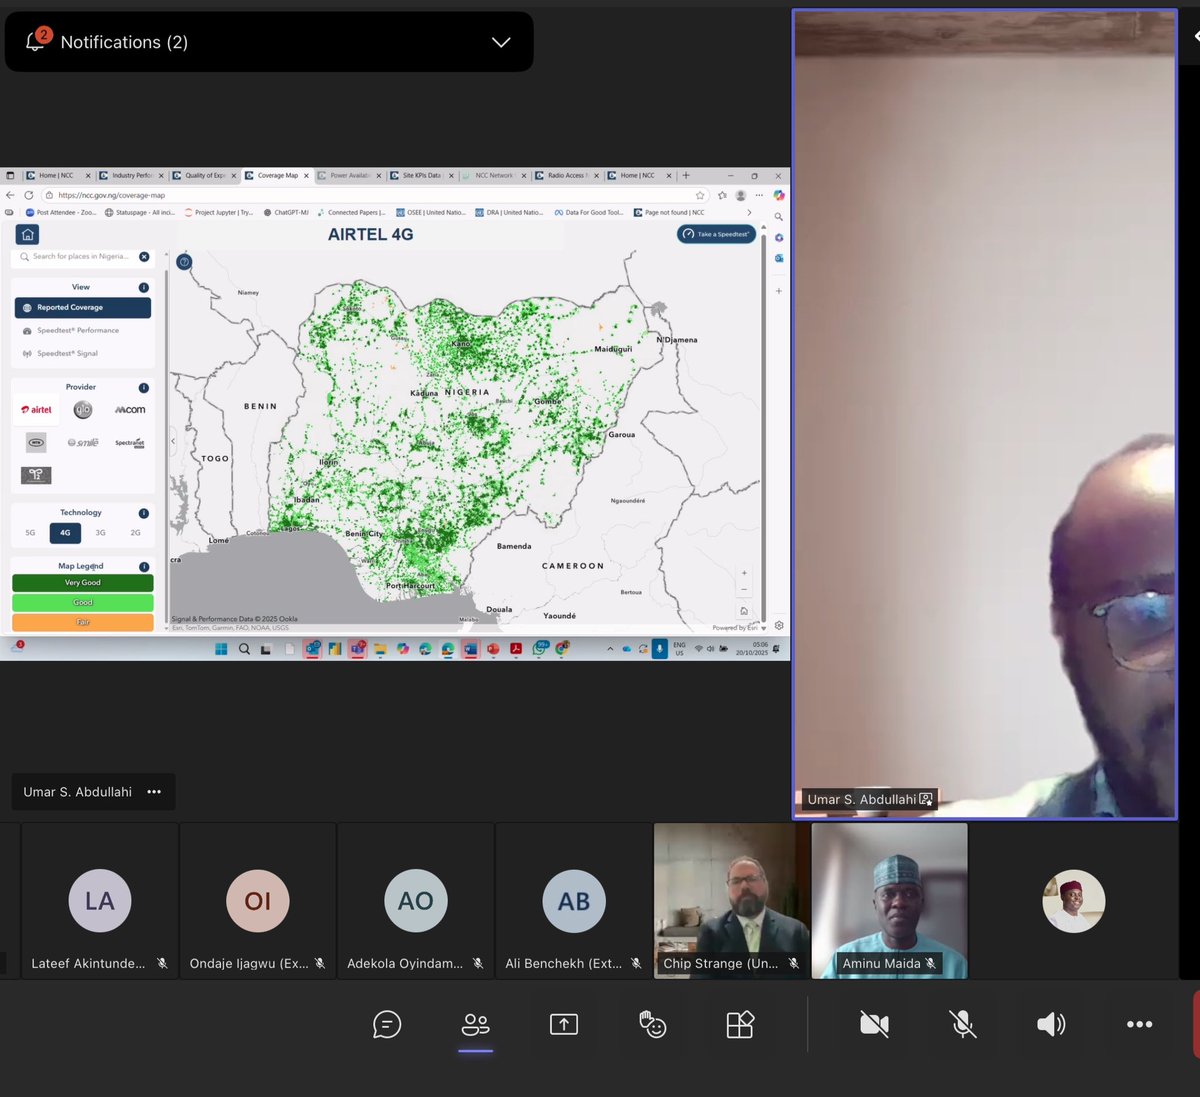Select Ali Benchekh participant tile

tap(574, 901)
